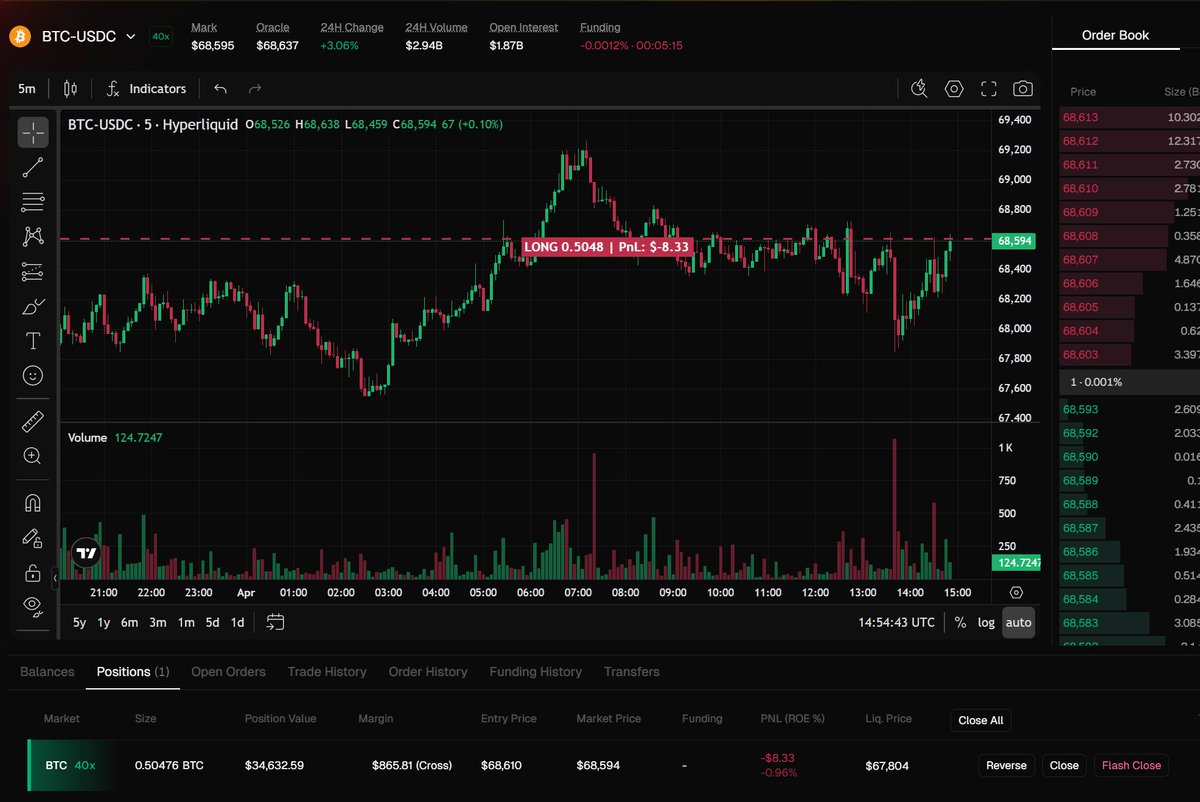Set chart range to 3m
Image resolution: width=1200 pixels, height=802 pixels.
[x=158, y=622]
